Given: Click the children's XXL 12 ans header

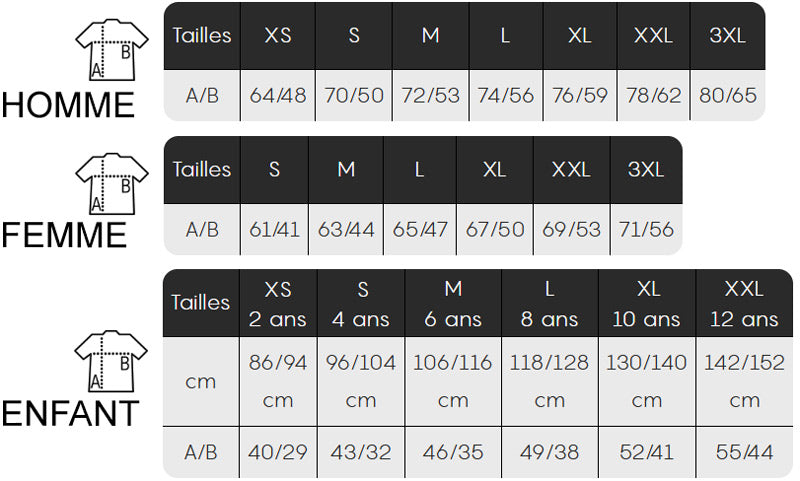Looking at the screenshot, I should pyautogui.click(x=743, y=304).
